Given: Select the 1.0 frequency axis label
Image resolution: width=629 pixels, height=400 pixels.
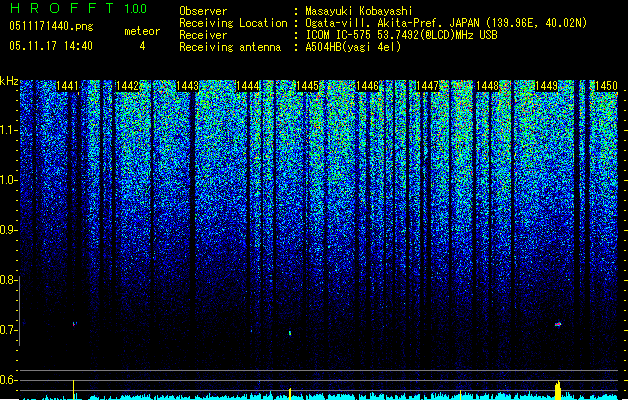Looking at the screenshot, I should 8,180.
